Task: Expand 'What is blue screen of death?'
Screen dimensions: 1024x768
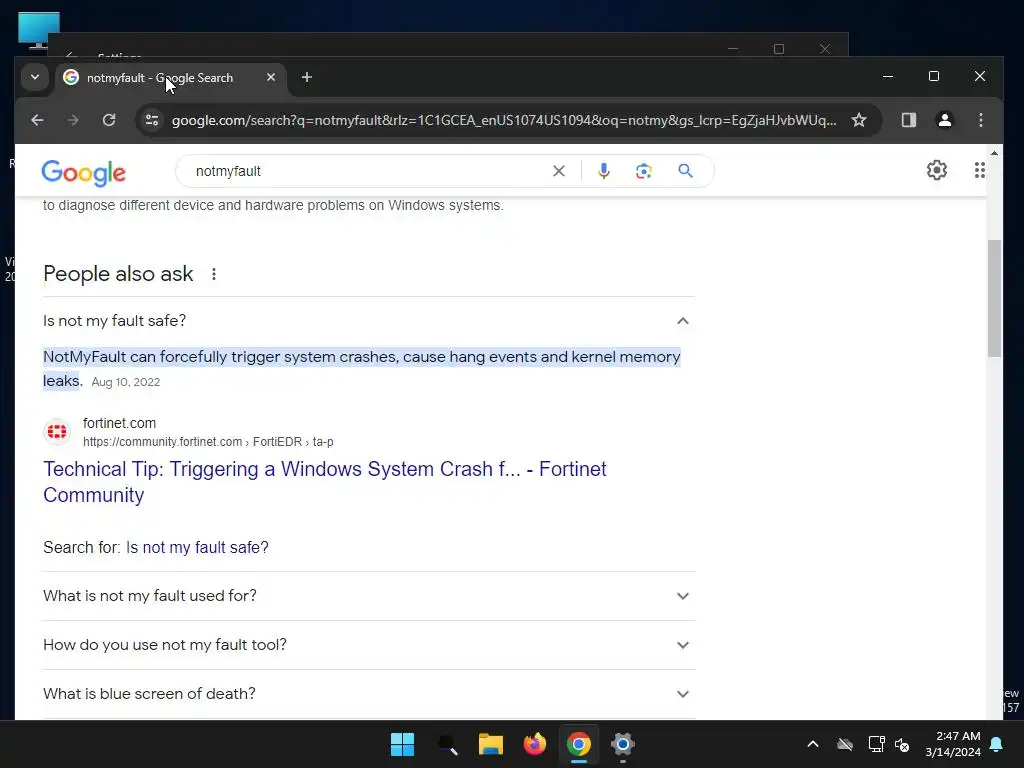Action: (369, 694)
